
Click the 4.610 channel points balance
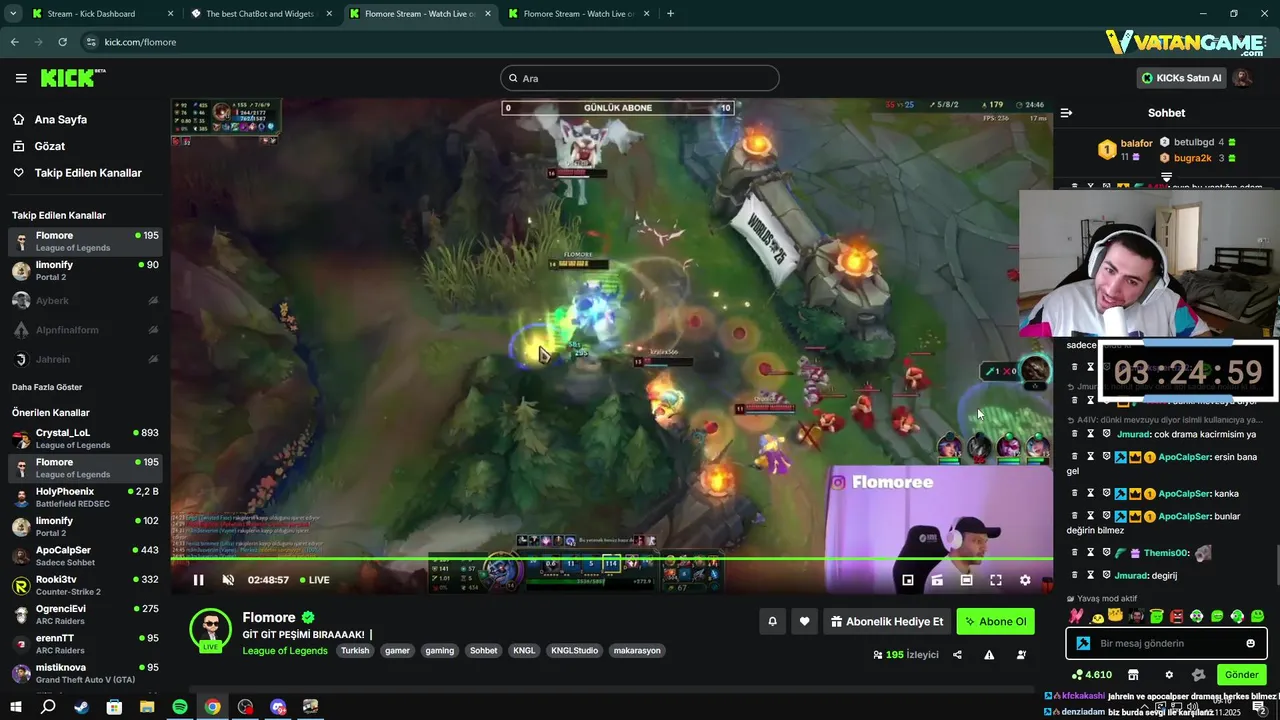pos(1091,675)
